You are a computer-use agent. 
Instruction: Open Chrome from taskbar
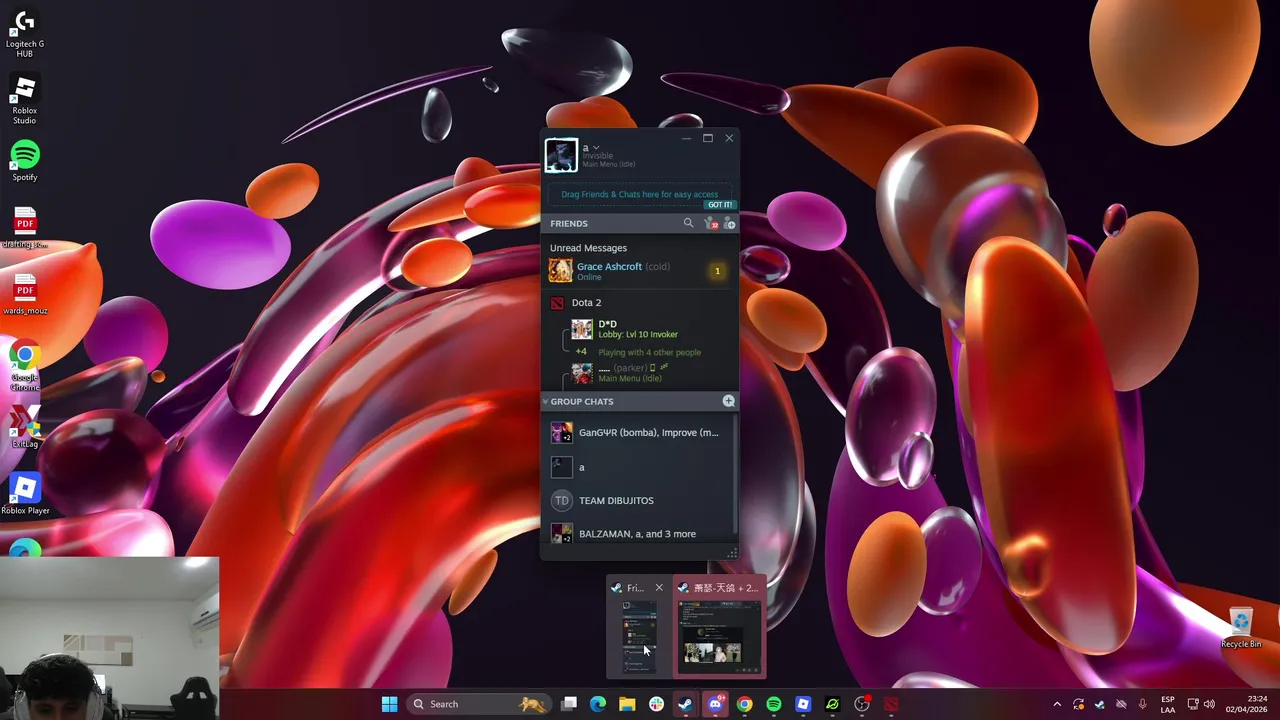tap(744, 704)
